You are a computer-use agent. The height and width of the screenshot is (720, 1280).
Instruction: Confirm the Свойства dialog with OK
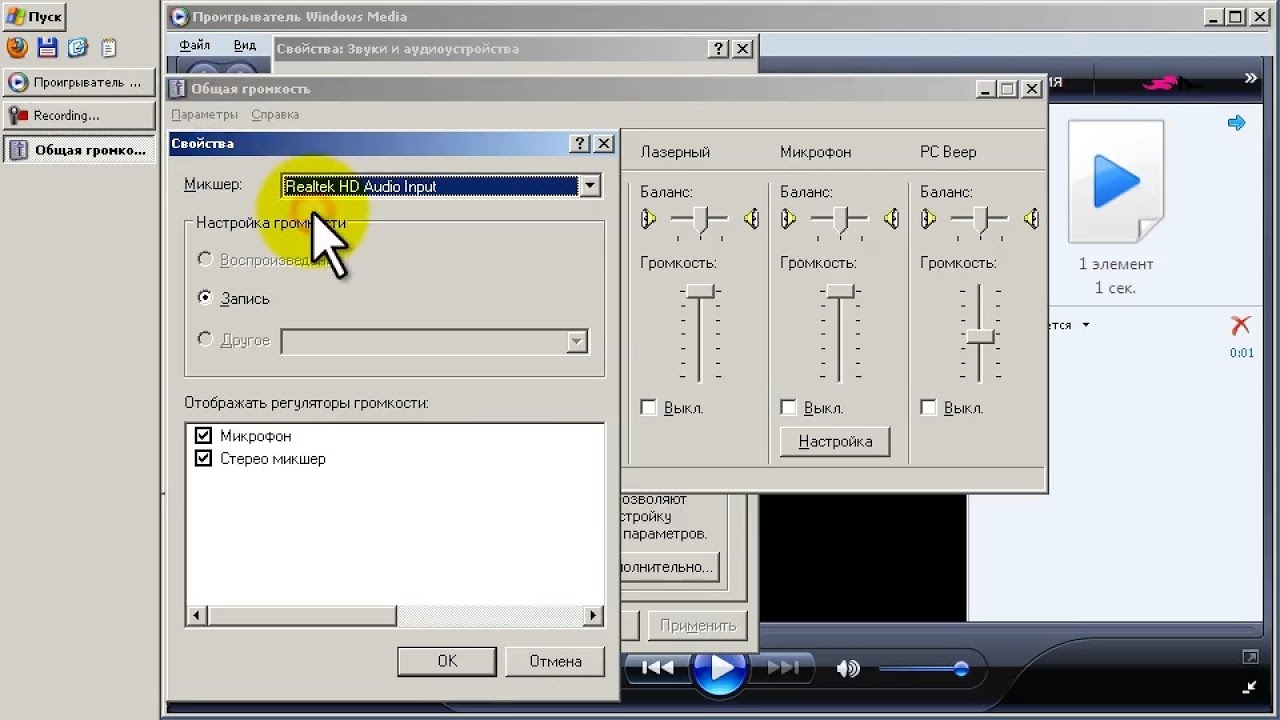(447, 661)
